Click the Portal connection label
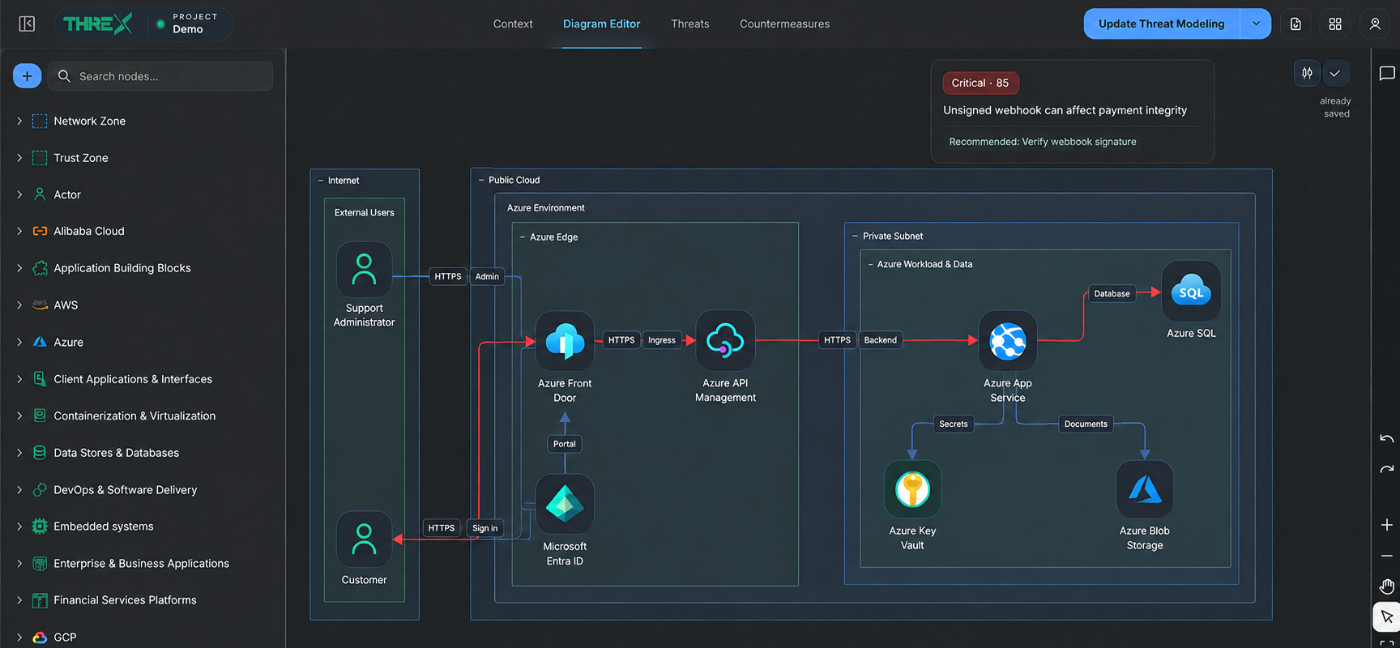Screen dimensions: 1400x648 [x=565, y=444]
